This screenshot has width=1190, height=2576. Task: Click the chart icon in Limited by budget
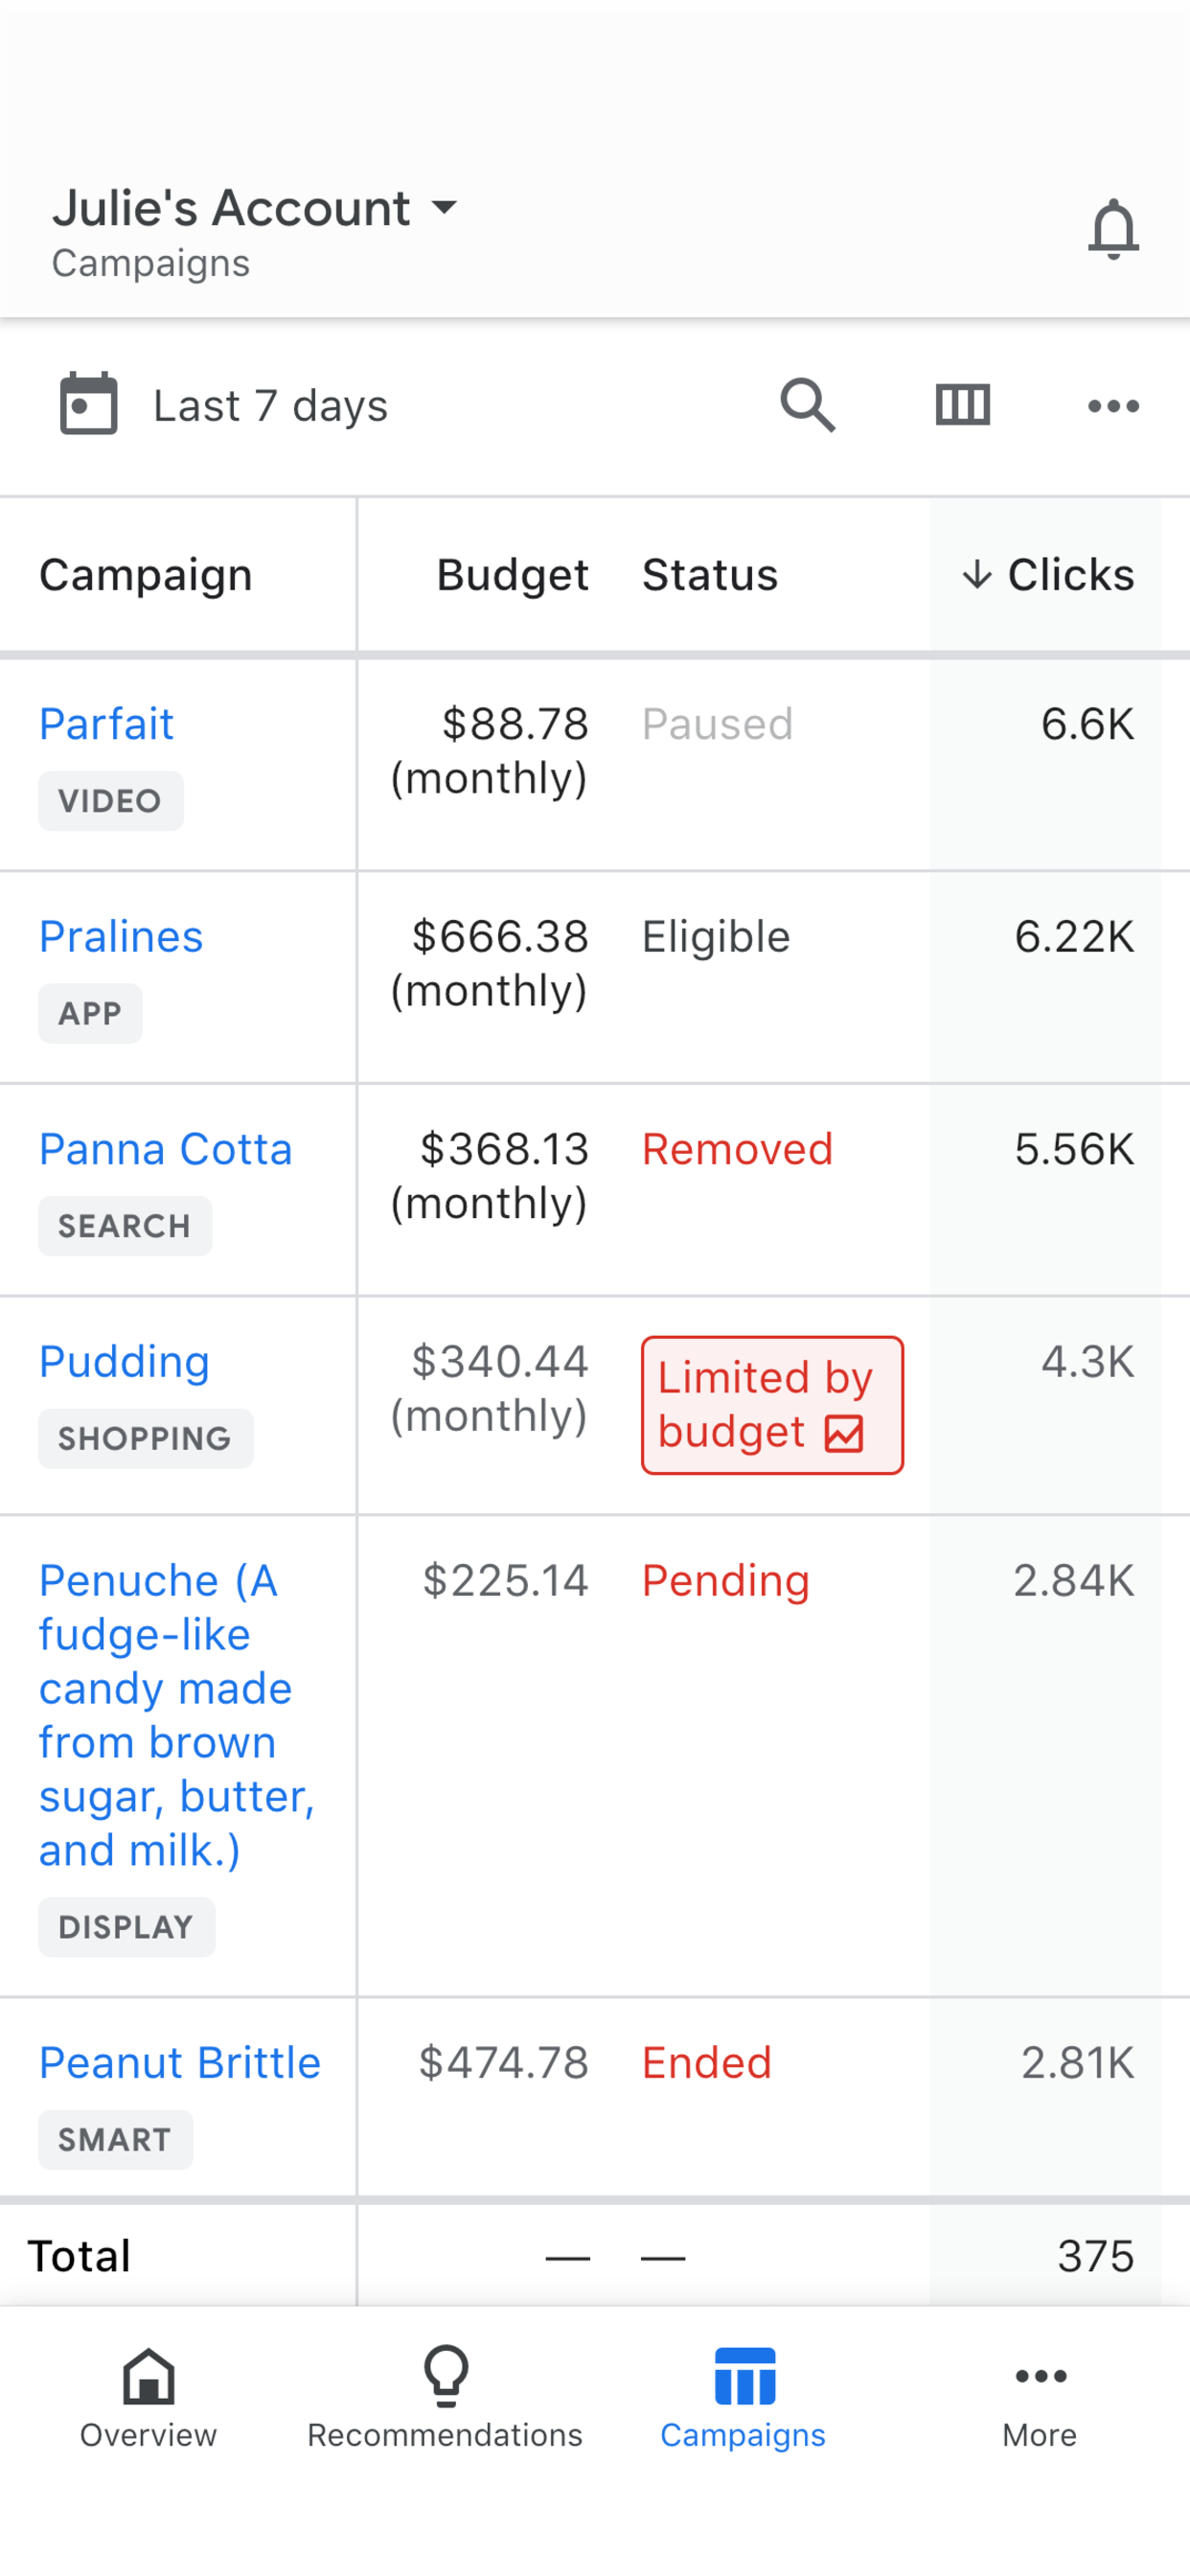coord(843,1433)
